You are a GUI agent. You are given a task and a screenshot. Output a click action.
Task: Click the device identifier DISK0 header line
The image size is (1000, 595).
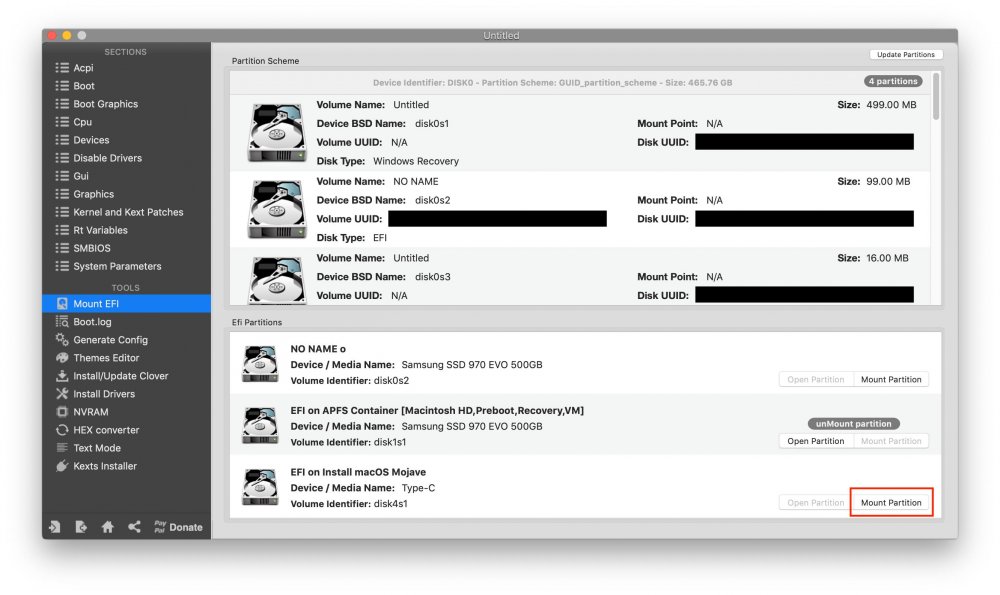tap(552, 82)
